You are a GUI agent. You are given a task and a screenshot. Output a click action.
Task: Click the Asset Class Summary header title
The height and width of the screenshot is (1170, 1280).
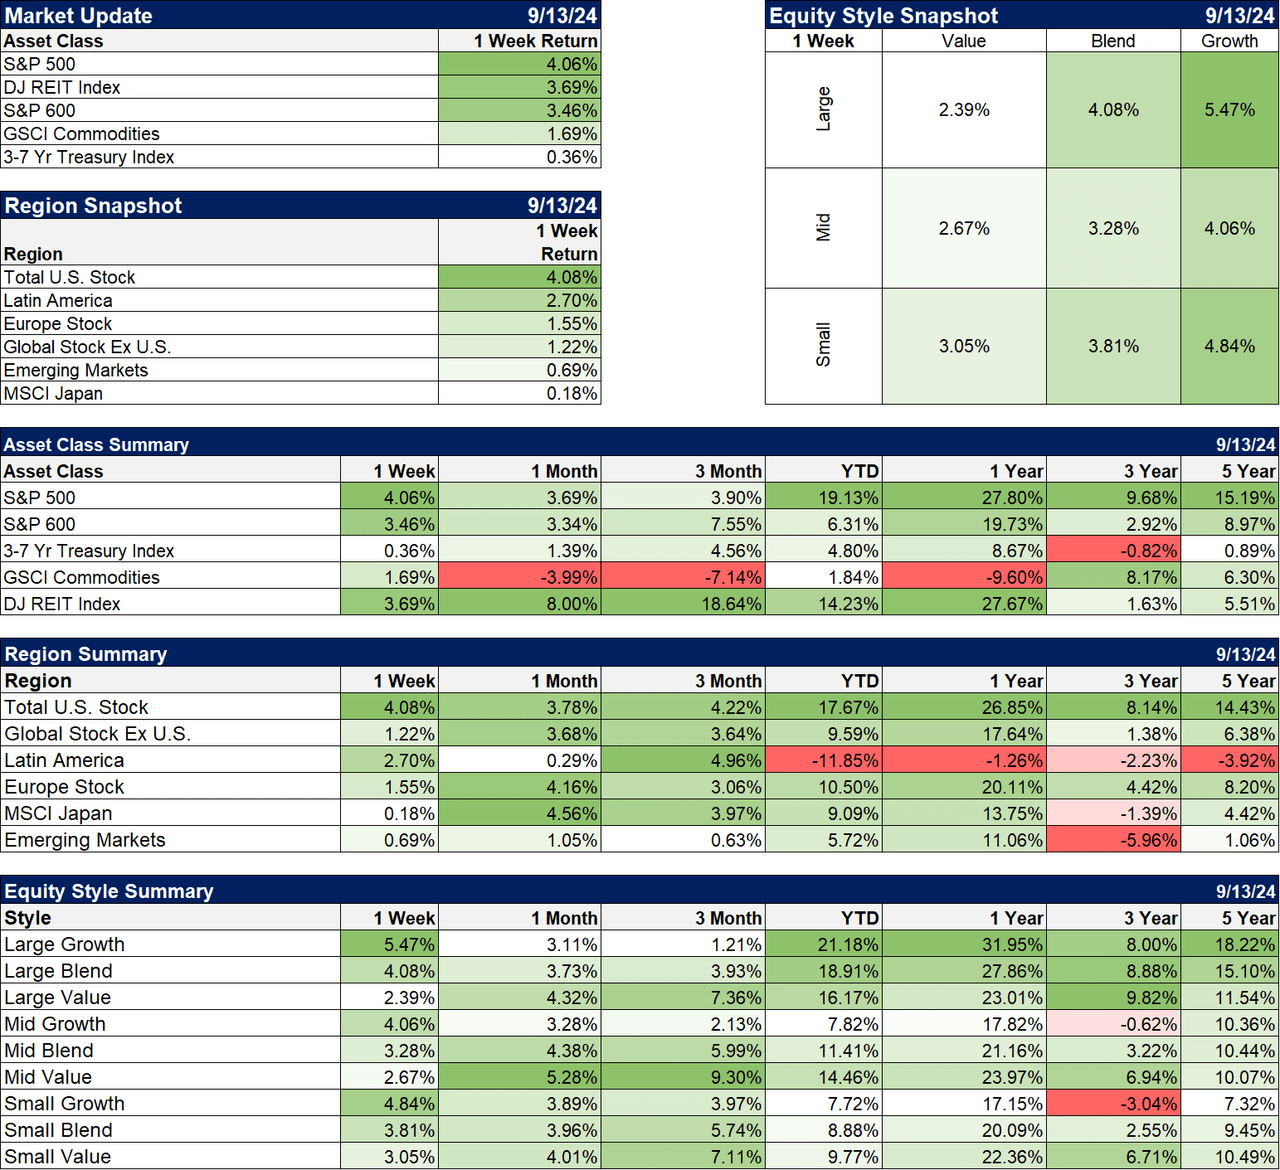96,445
